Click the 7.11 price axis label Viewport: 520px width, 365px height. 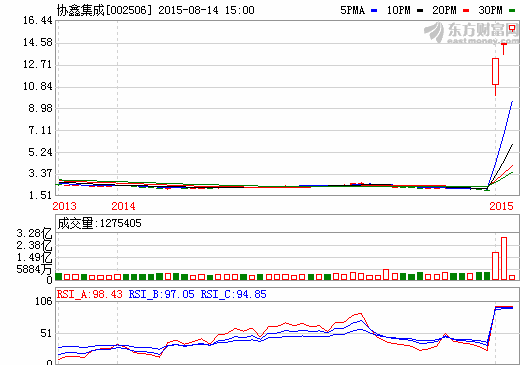point(40,130)
